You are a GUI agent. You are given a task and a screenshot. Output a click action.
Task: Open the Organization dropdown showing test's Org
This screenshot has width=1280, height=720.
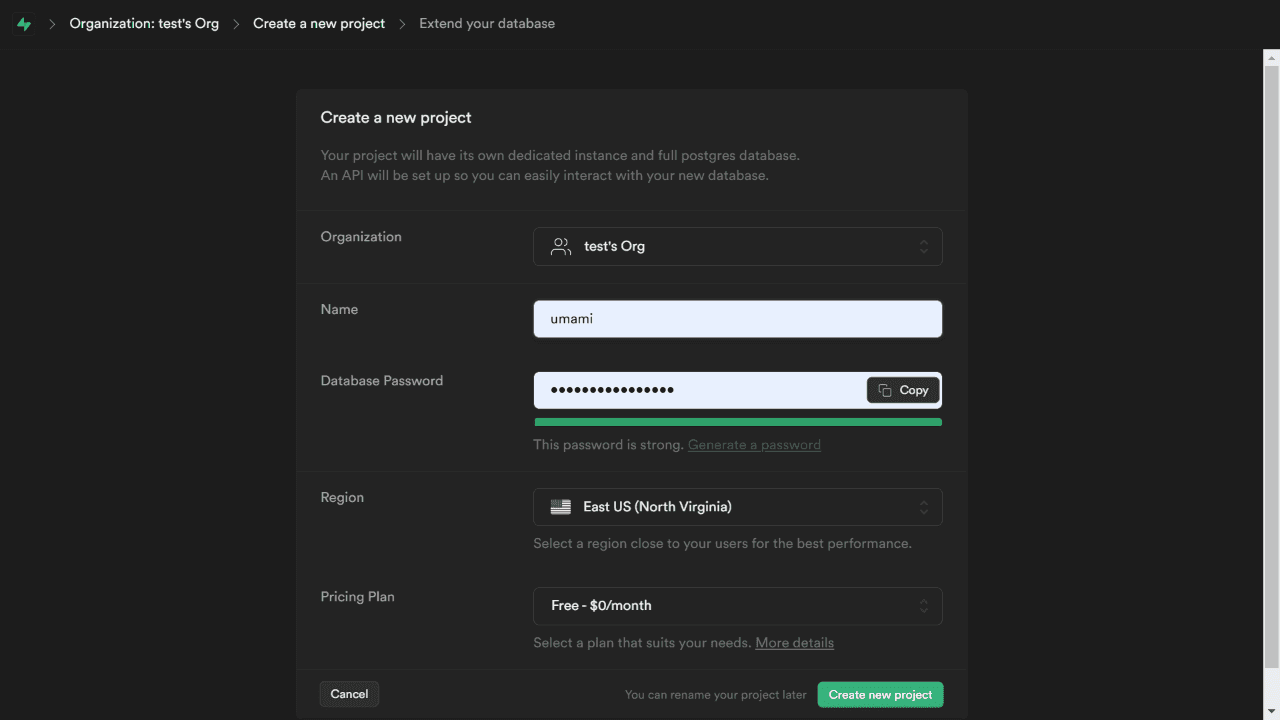[737, 246]
